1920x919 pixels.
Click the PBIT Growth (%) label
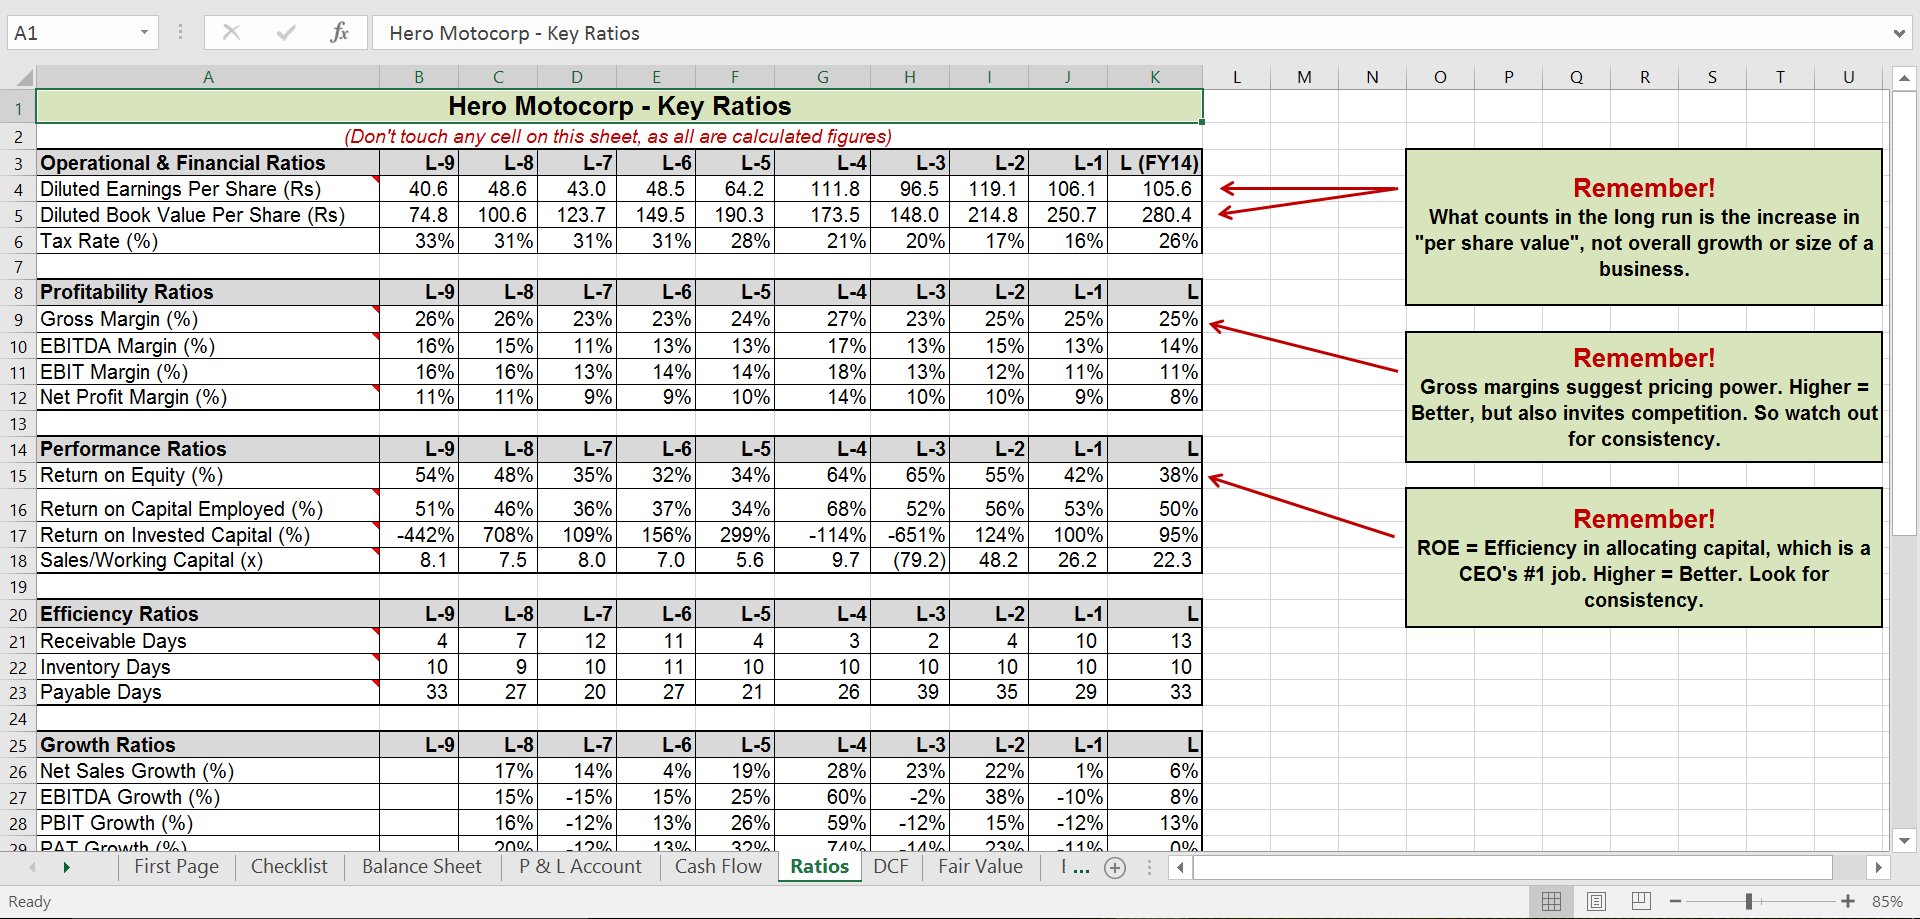pos(117,823)
